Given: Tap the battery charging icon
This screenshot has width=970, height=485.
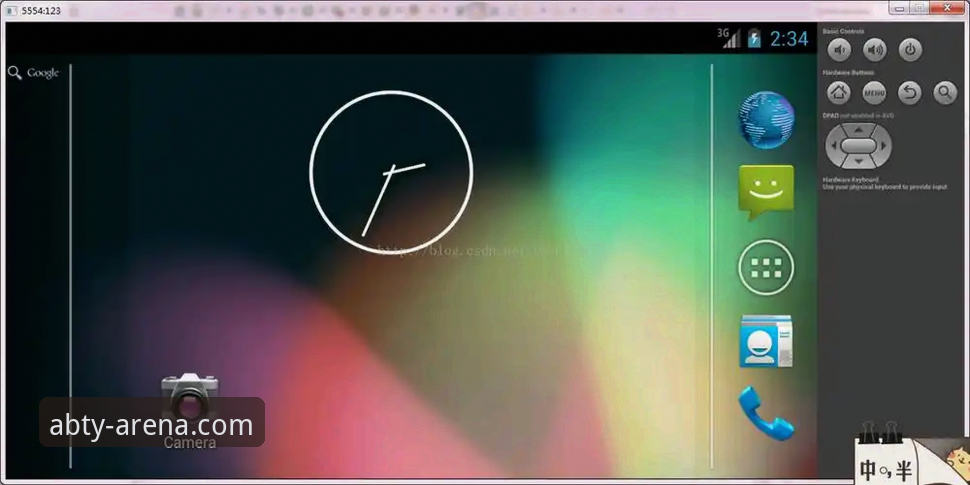Looking at the screenshot, I should 754,38.
